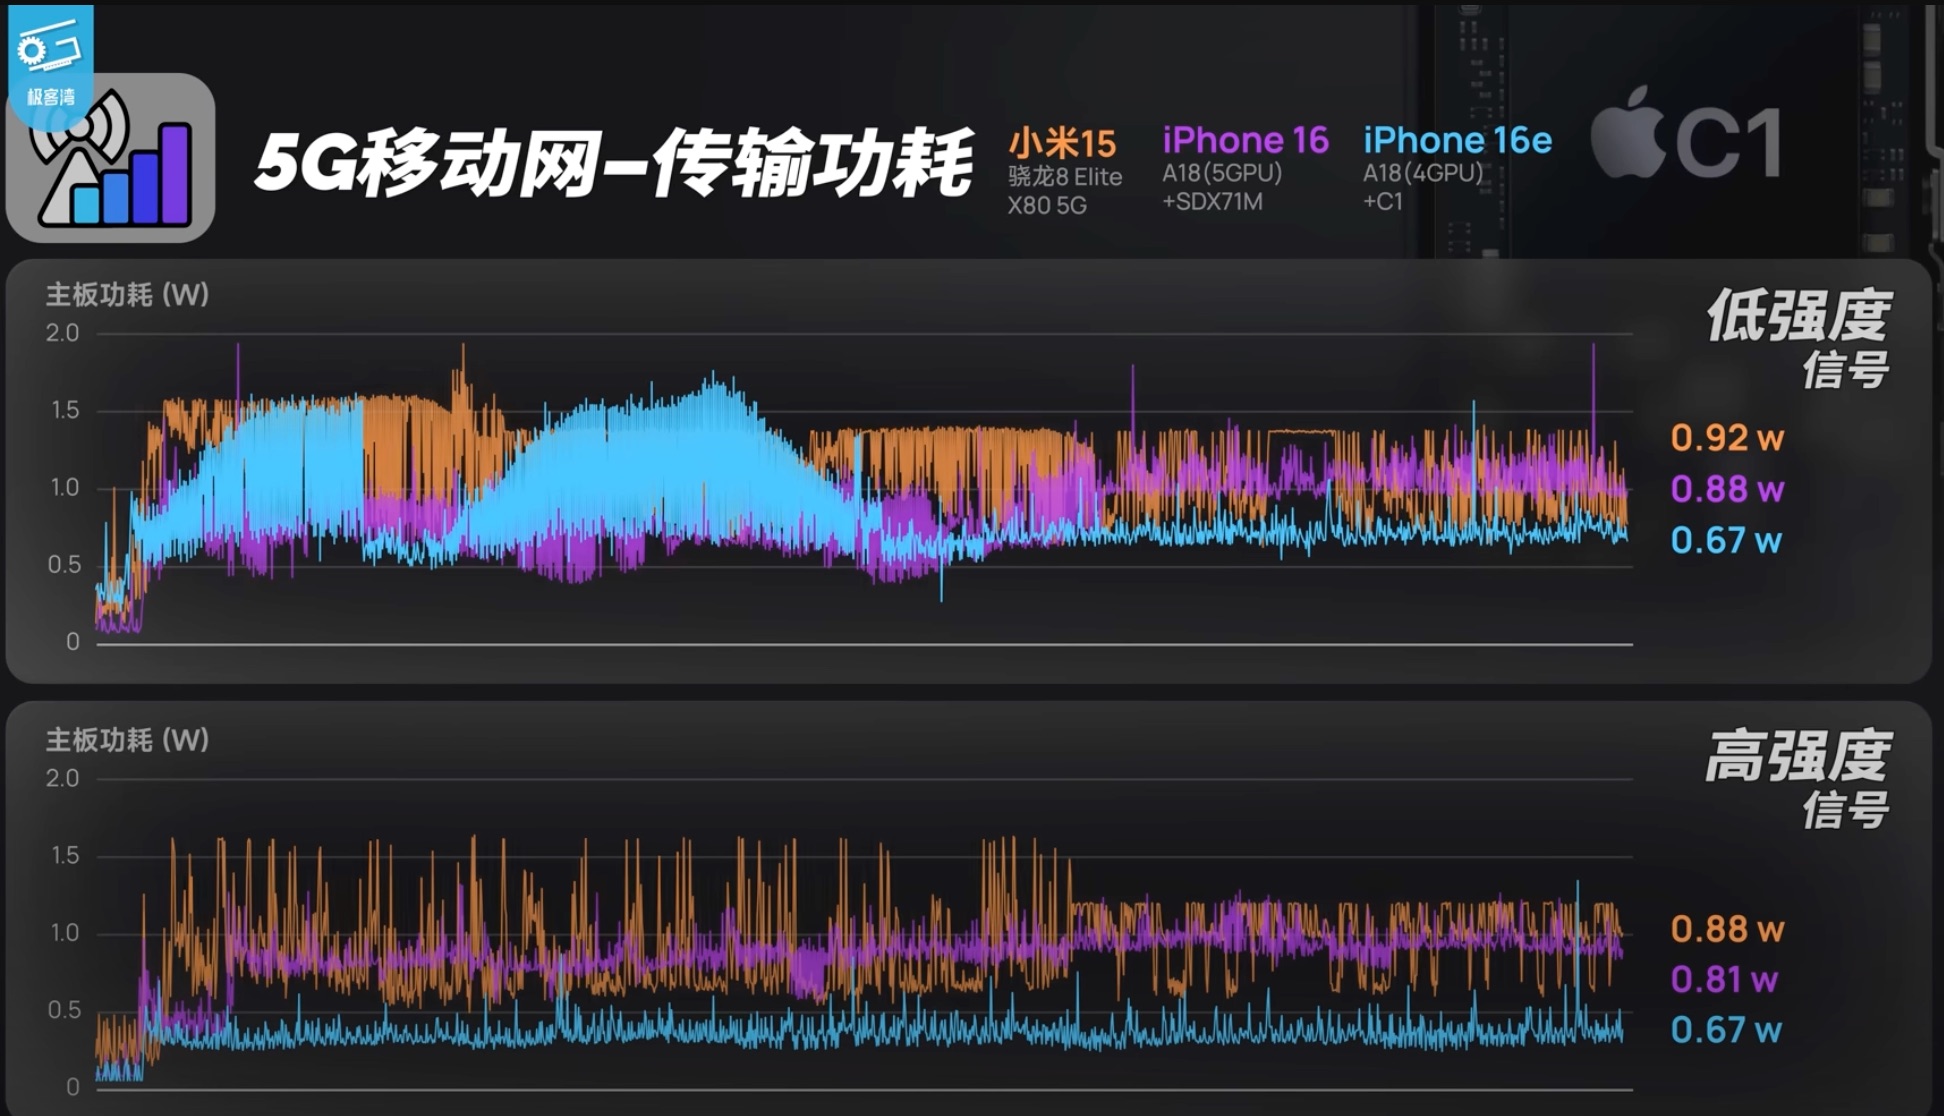
Task: Click the 2.0 axis tick in top chart
Action: pos(62,333)
